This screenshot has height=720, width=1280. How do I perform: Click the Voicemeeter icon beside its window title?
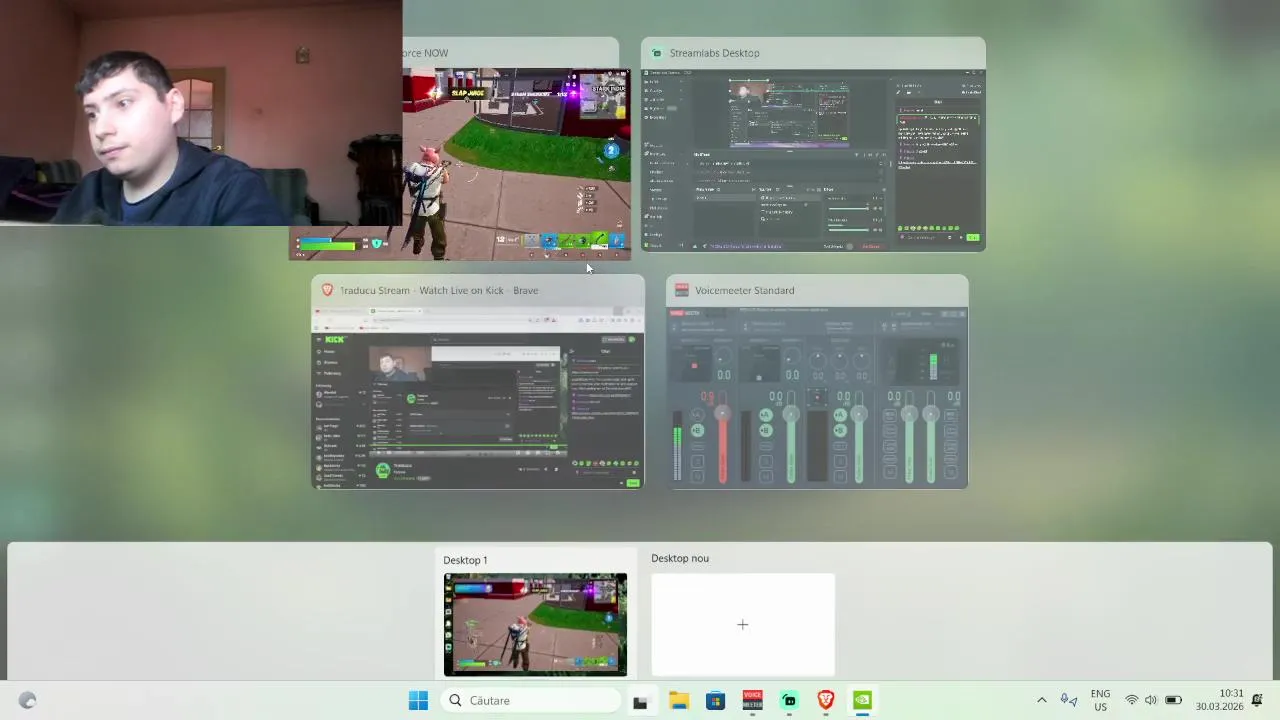coord(682,290)
